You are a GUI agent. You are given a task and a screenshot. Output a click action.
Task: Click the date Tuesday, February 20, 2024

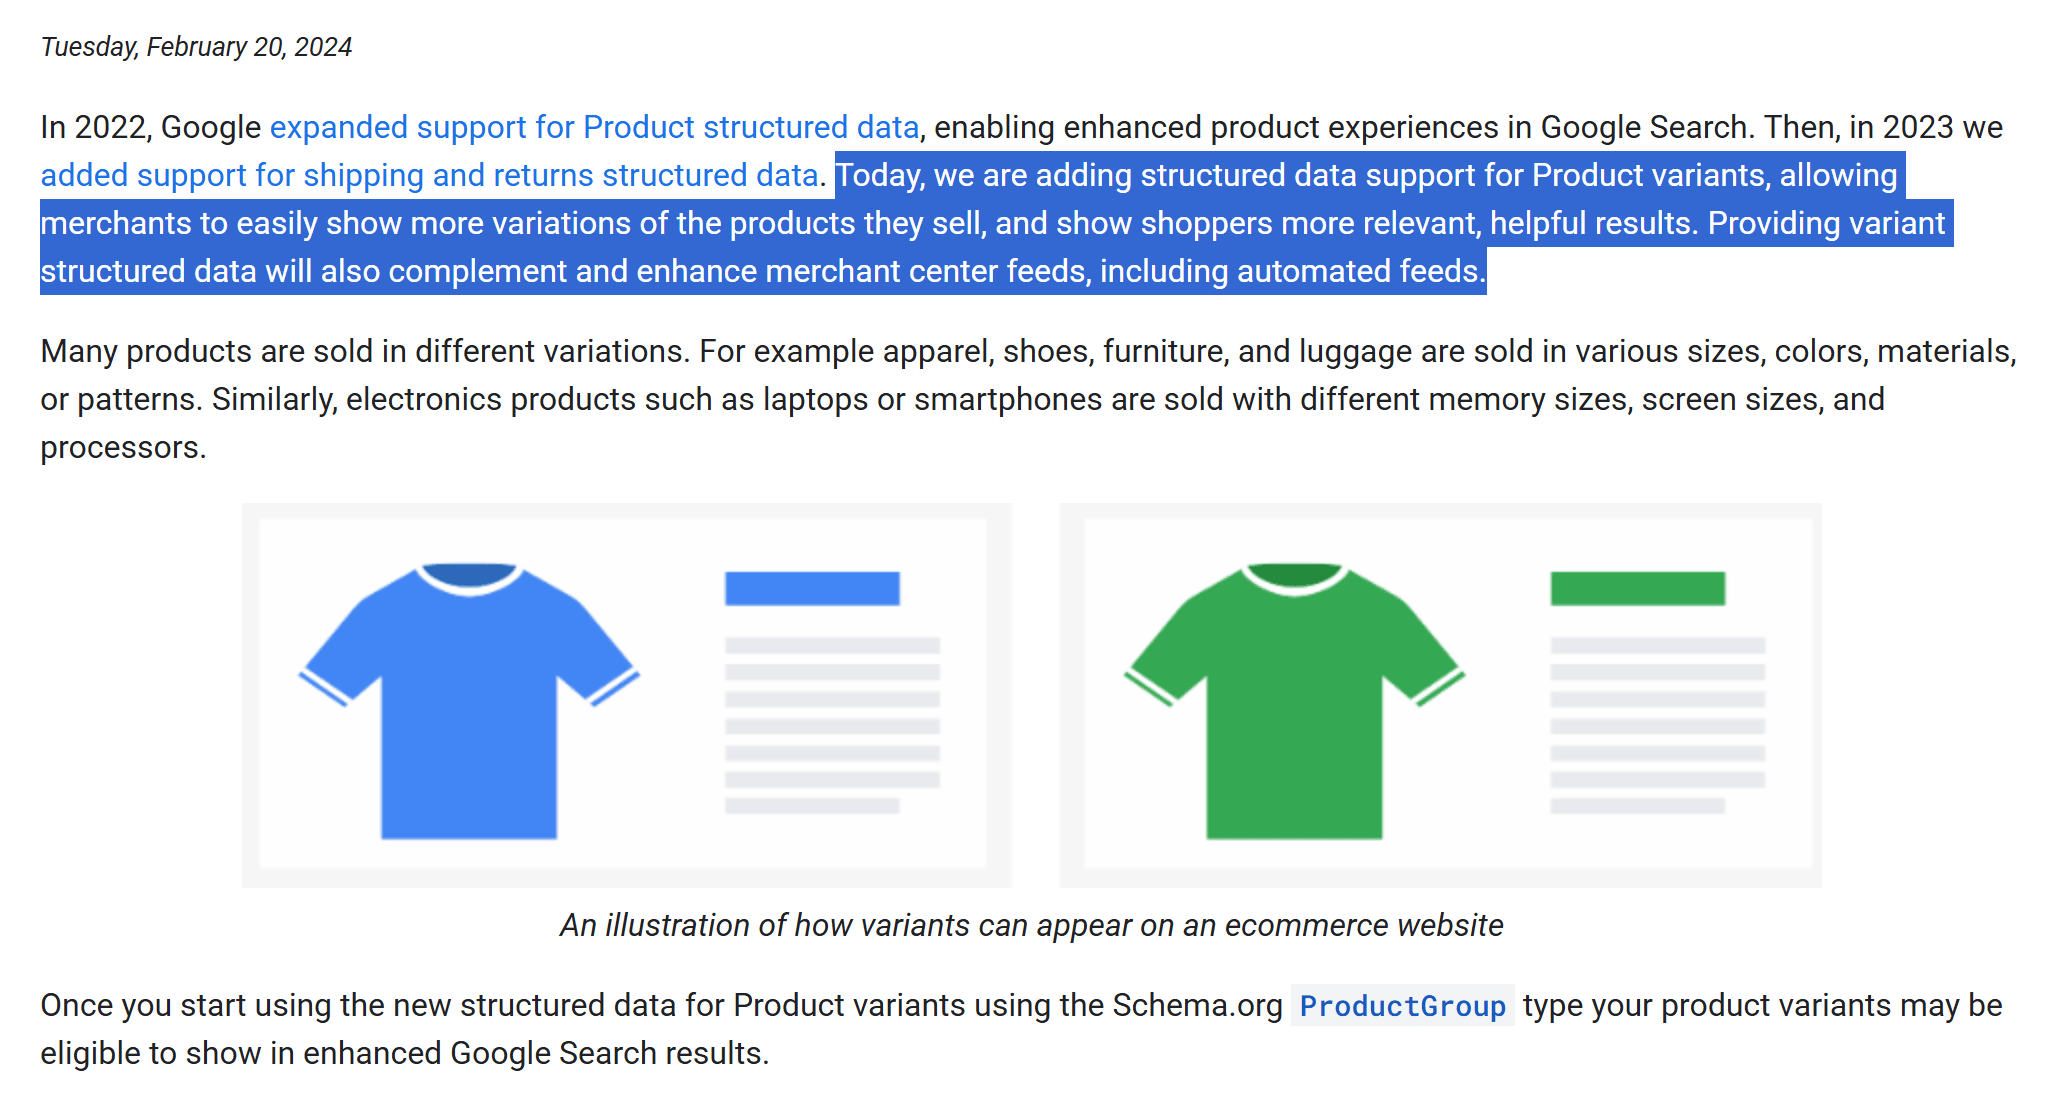pyautogui.click(x=196, y=47)
